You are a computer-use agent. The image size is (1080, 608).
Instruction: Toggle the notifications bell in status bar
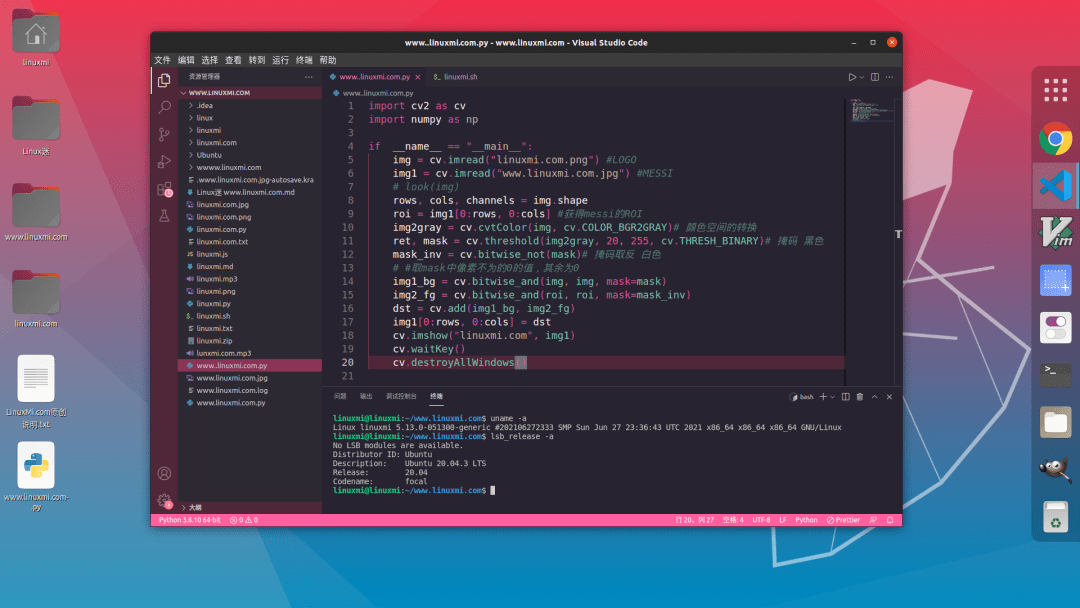pyautogui.click(x=889, y=520)
